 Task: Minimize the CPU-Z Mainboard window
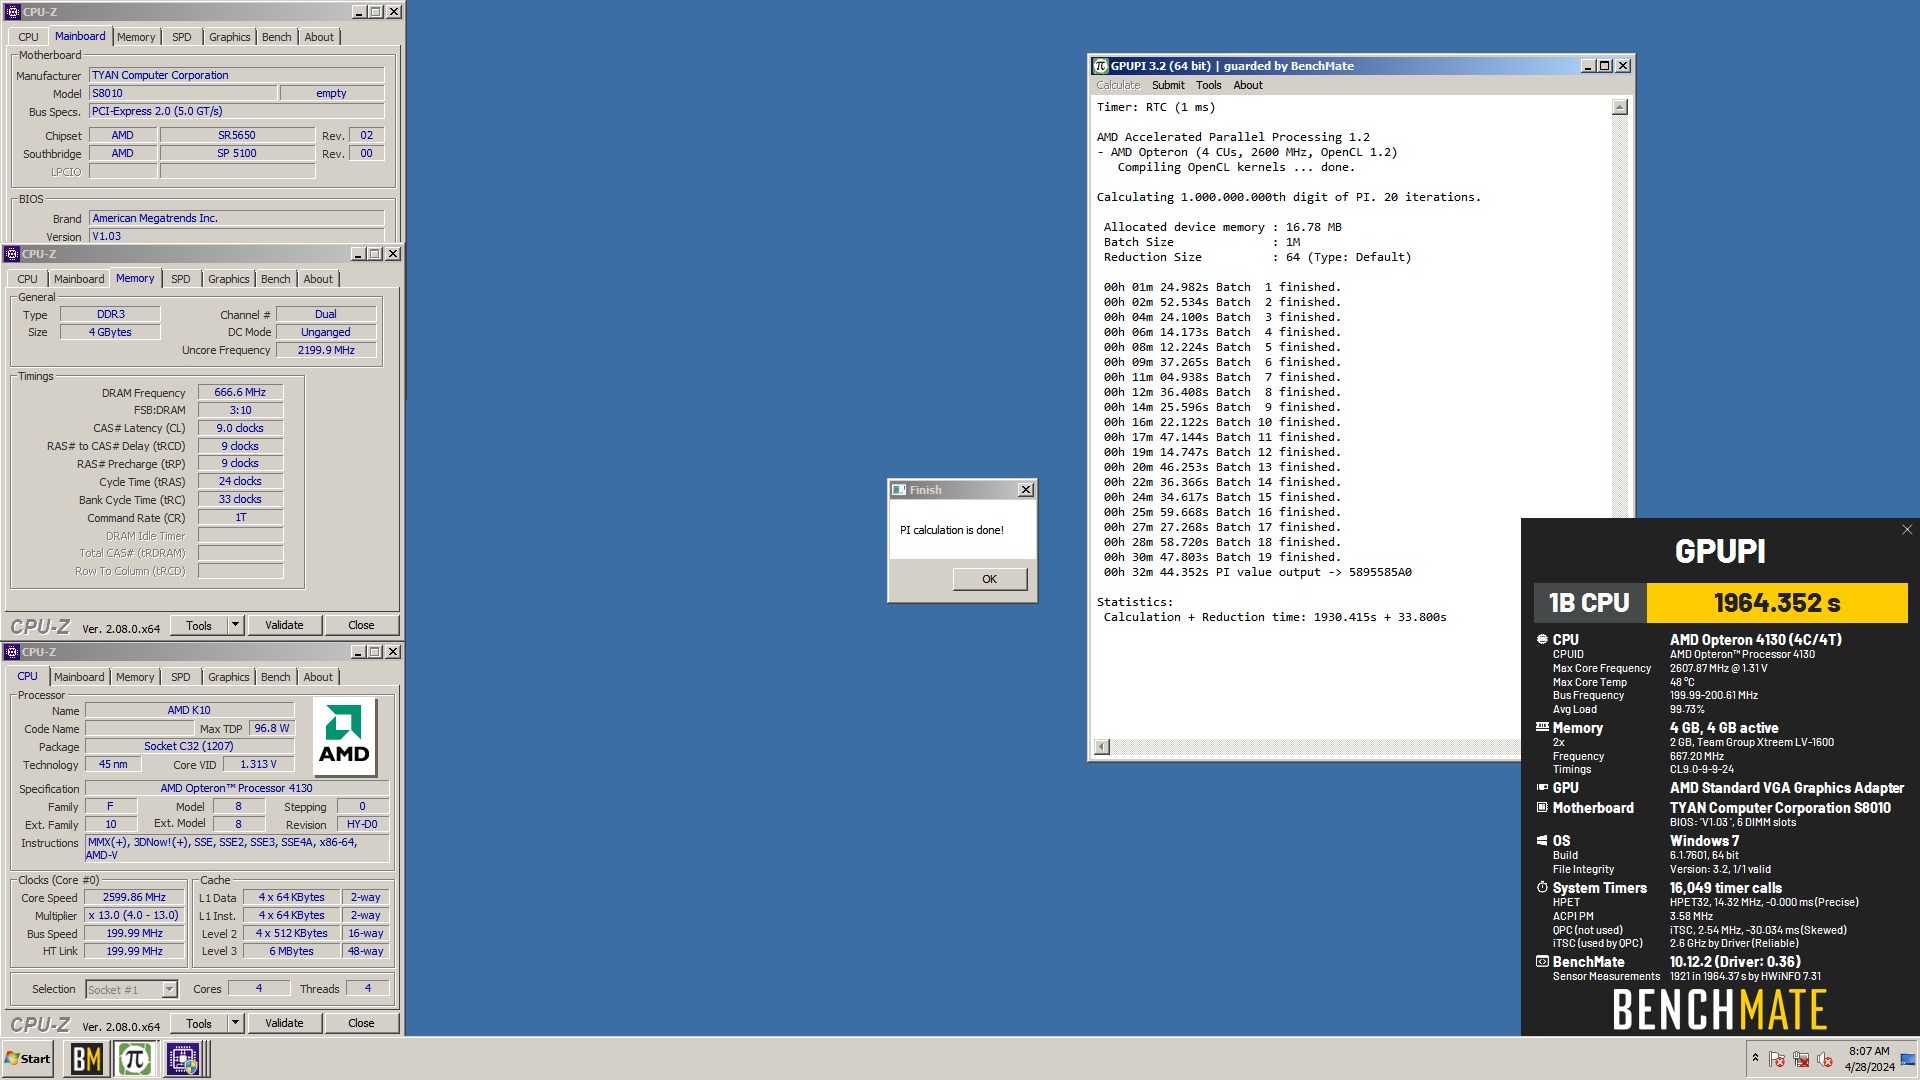coord(358,12)
